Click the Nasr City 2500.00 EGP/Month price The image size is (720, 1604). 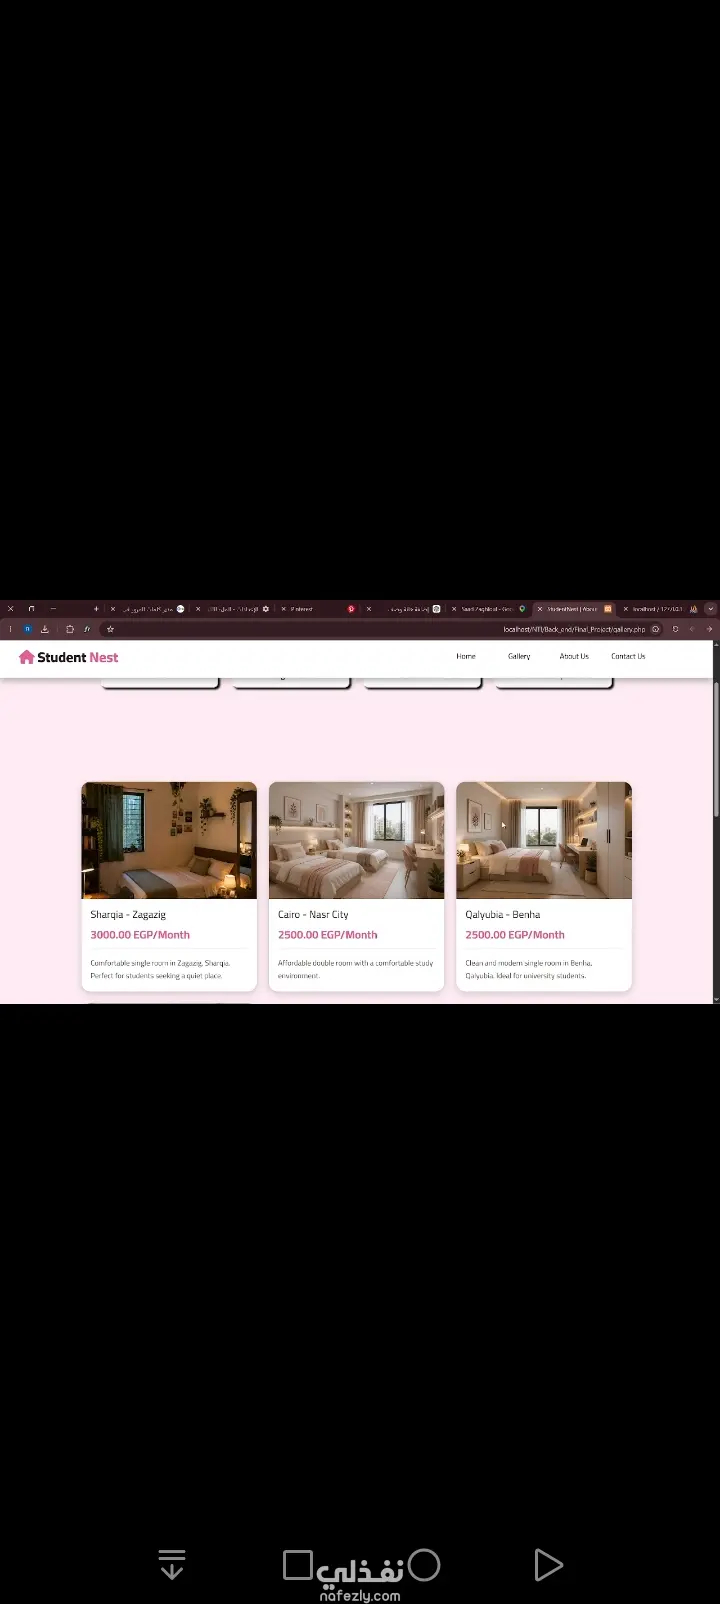point(328,935)
